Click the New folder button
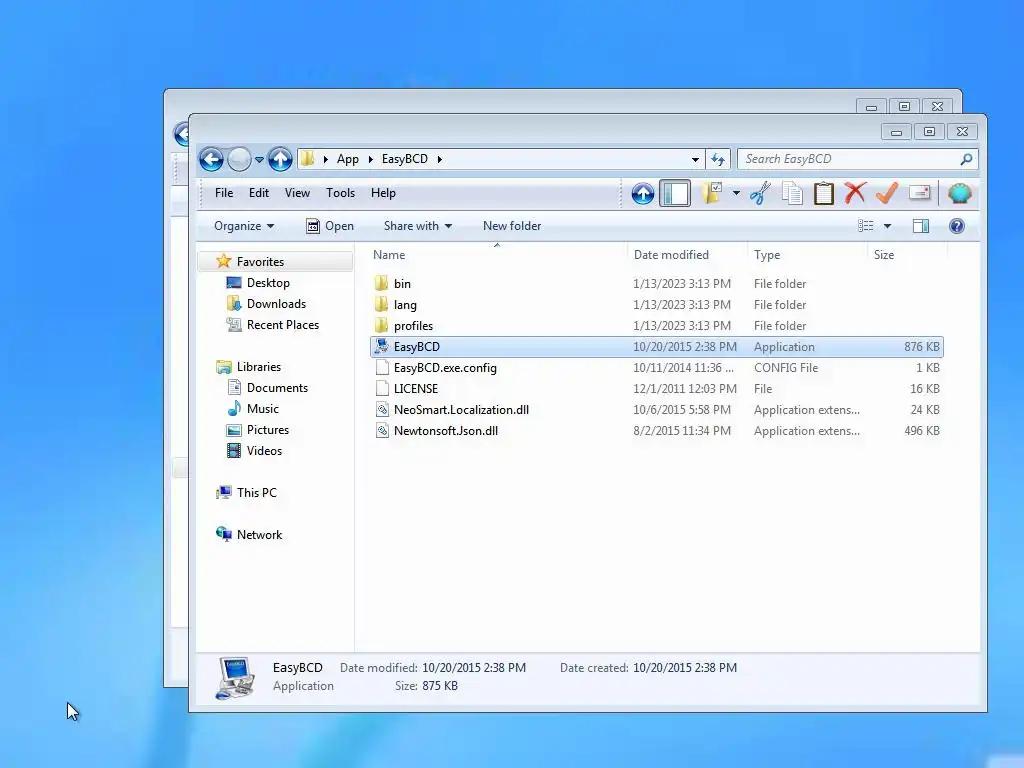The height and width of the screenshot is (768, 1024). [x=512, y=226]
